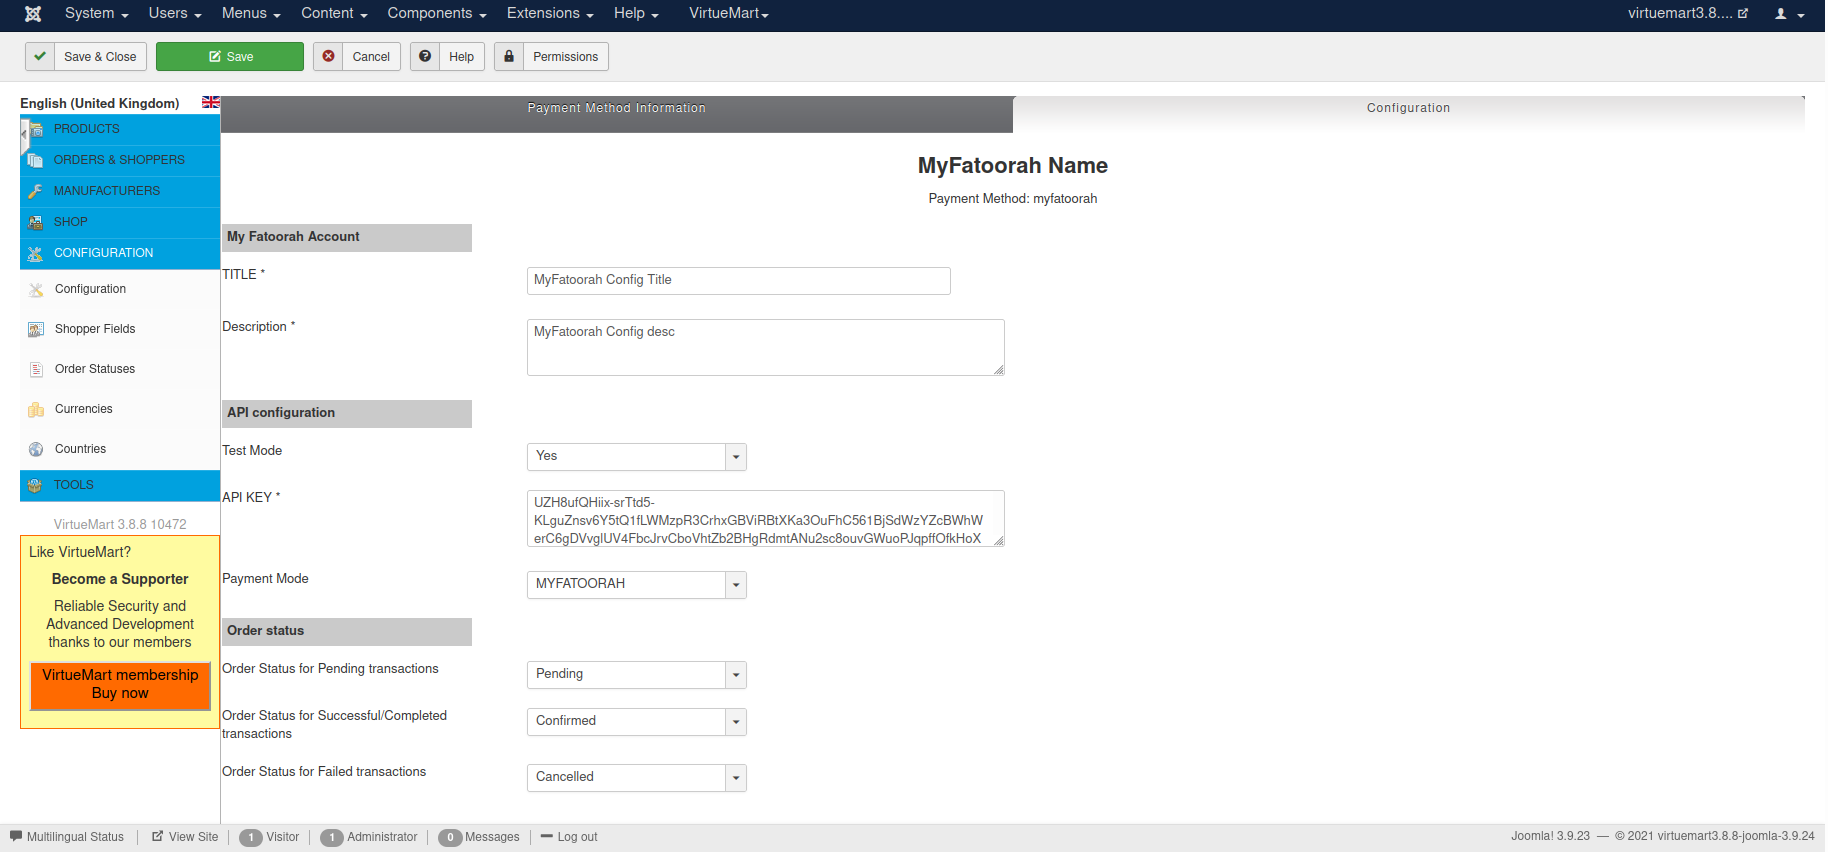The image size is (1828, 852).
Task: Select Currencies in sidebar
Action: click(84, 409)
